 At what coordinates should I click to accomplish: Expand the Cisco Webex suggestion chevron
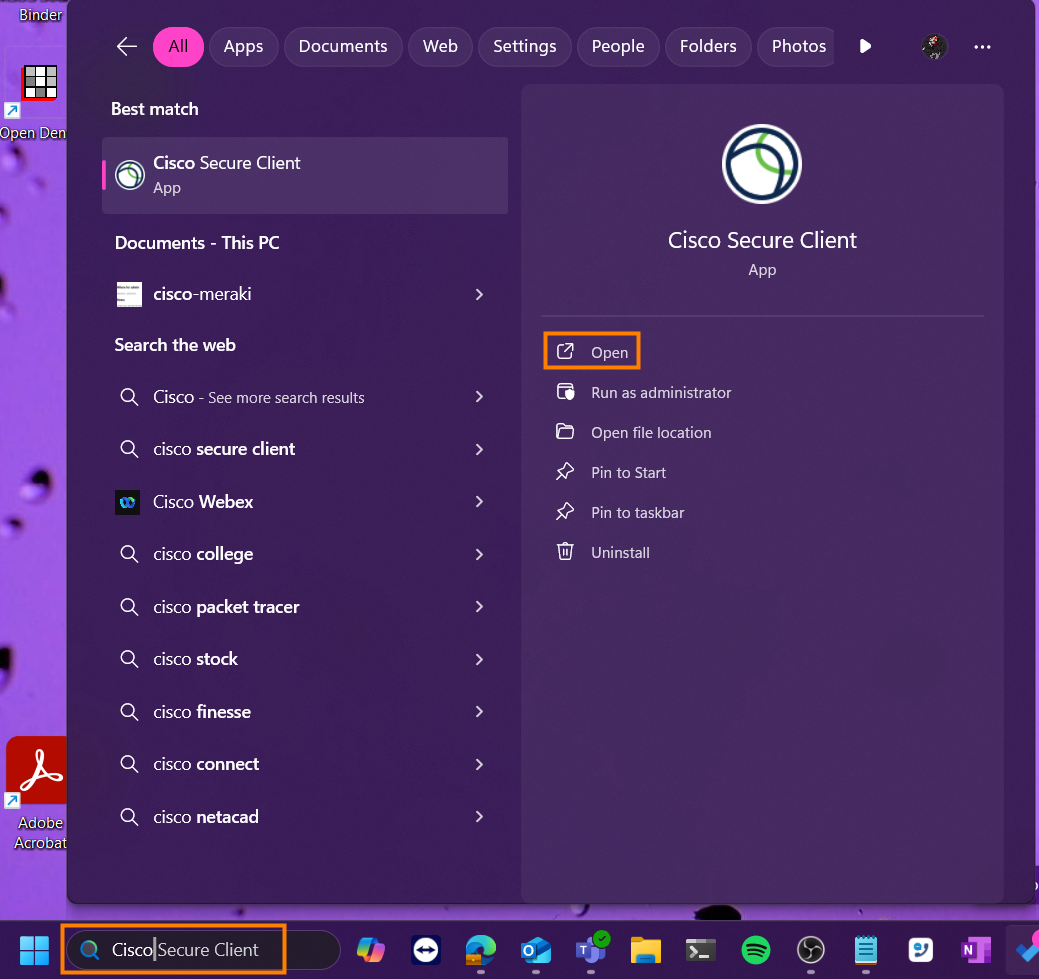pos(479,502)
